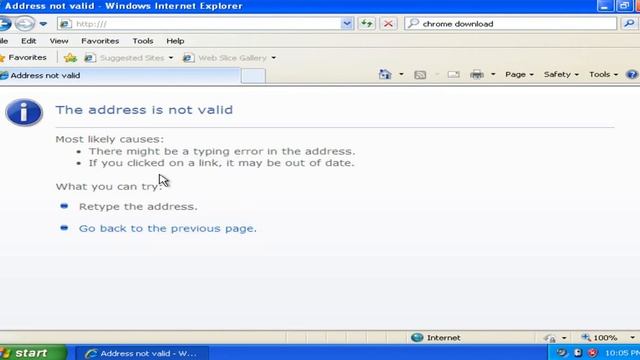Open the Windows start menu
The image size is (640, 360).
33,353
